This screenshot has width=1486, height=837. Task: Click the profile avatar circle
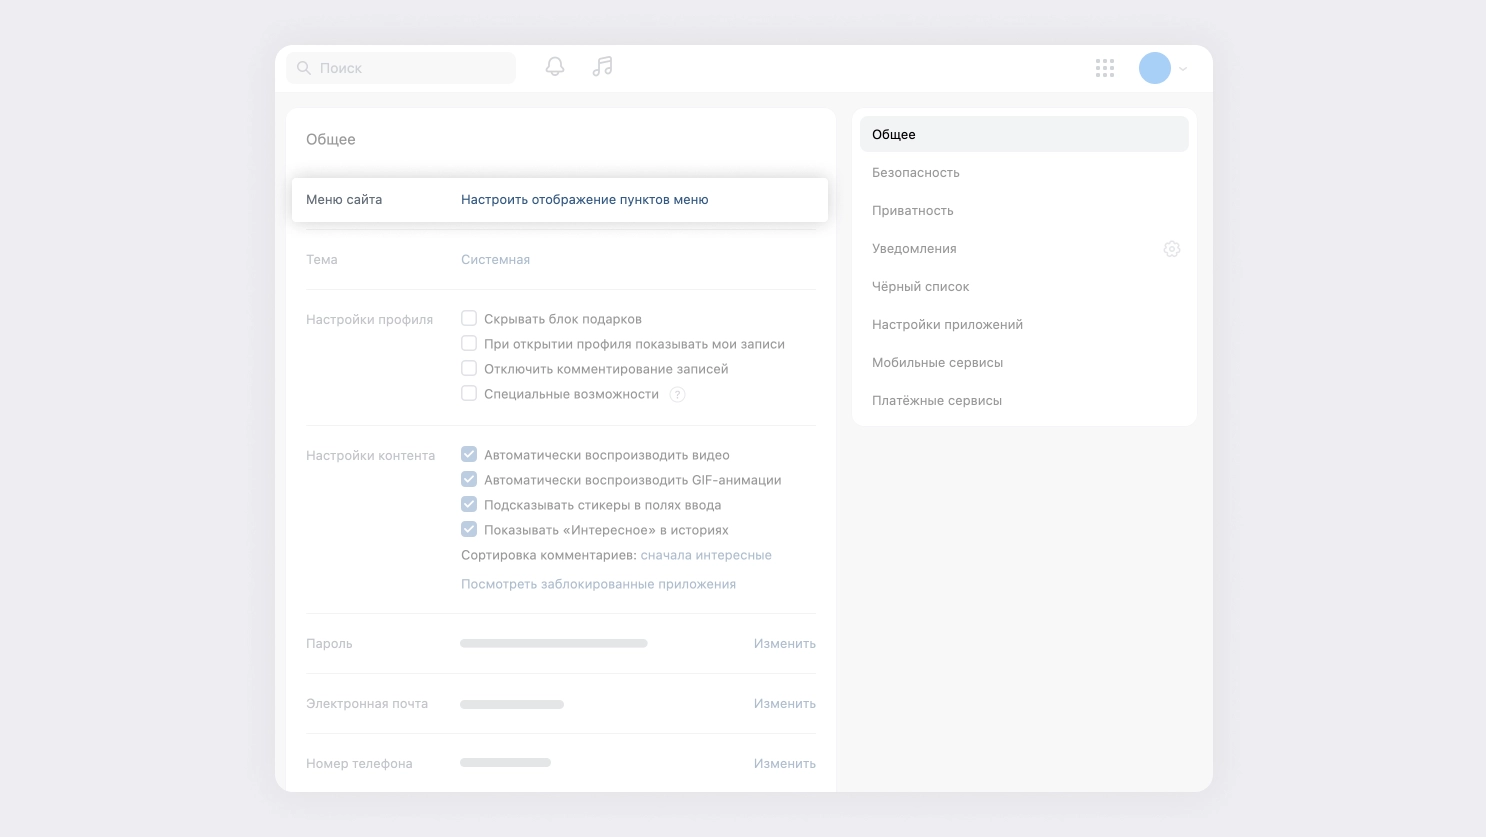click(x=1155, y=68)
